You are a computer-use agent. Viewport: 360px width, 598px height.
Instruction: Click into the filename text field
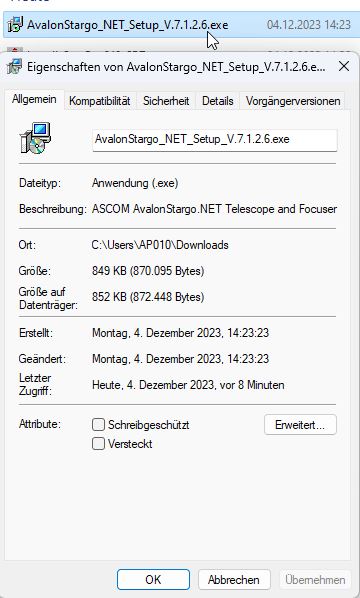(215, 140)
